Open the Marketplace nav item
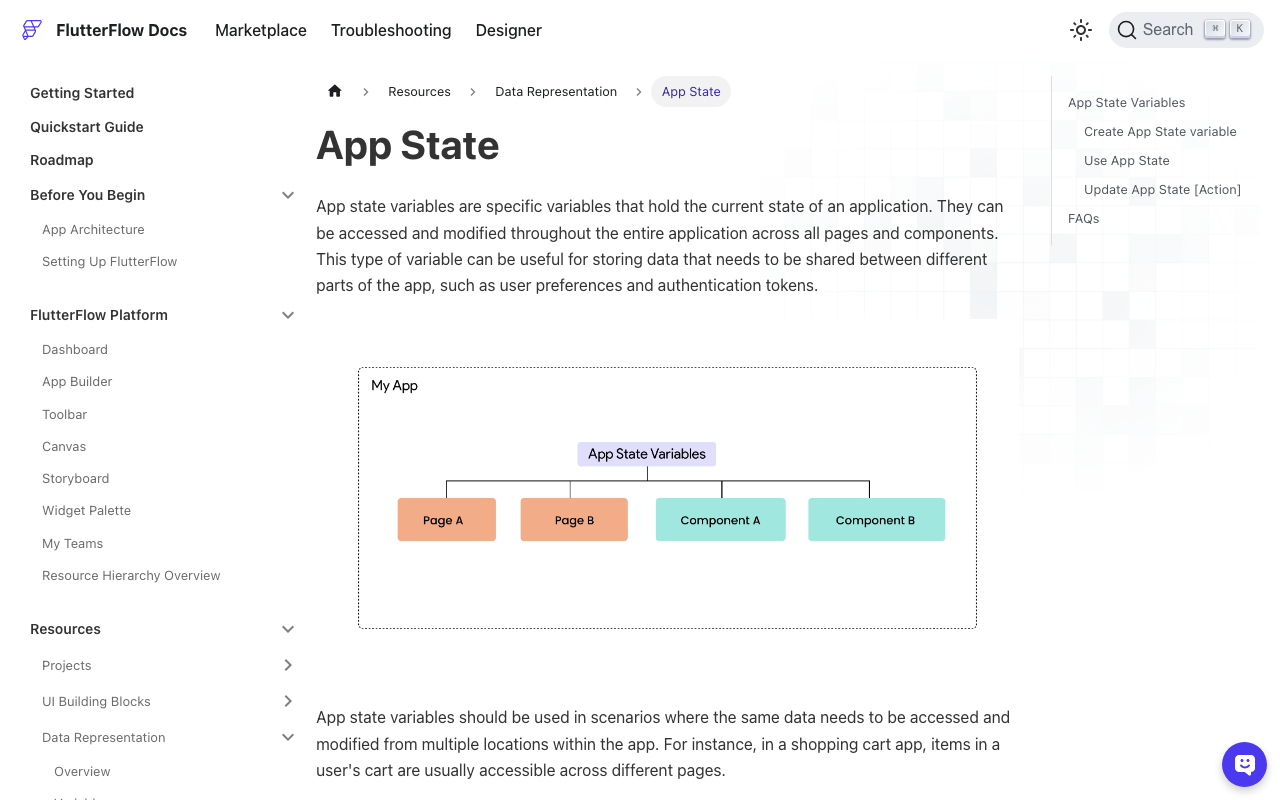Image resolution: width=1280 pixels, height=800 pixels. click(261, 30)
